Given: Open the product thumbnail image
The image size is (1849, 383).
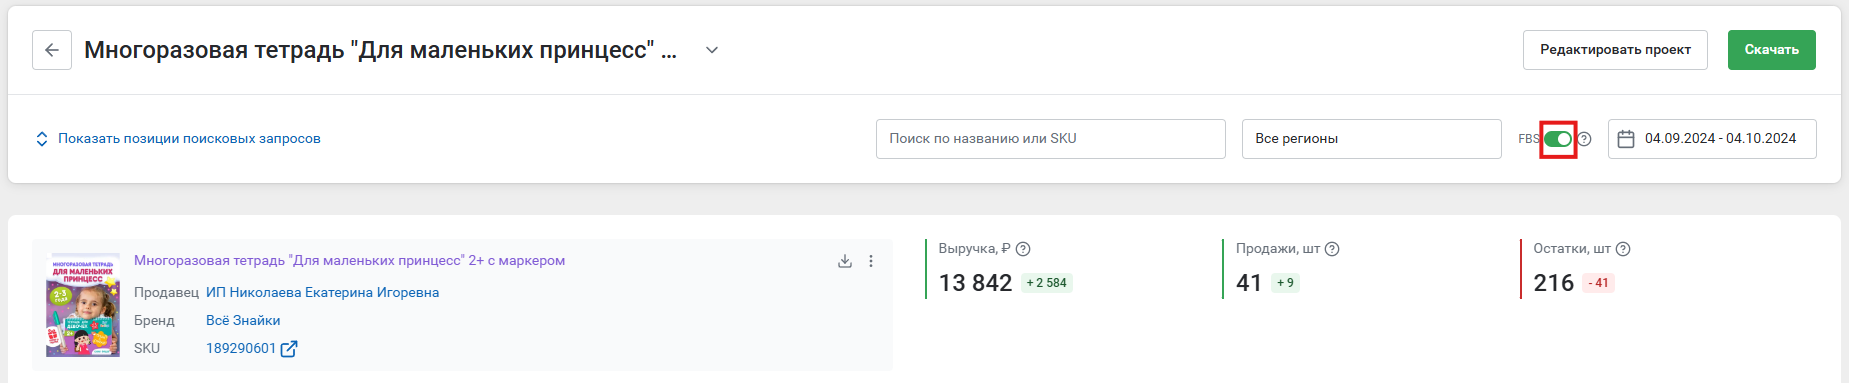Looking at the screenshot, I should coord(83,305).
